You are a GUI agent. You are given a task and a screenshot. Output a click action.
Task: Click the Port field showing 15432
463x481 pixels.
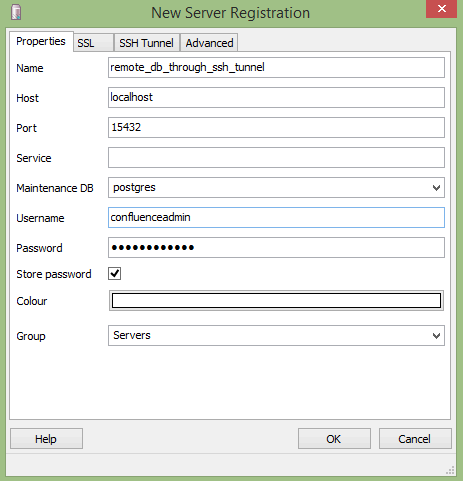tap(276, 128)
